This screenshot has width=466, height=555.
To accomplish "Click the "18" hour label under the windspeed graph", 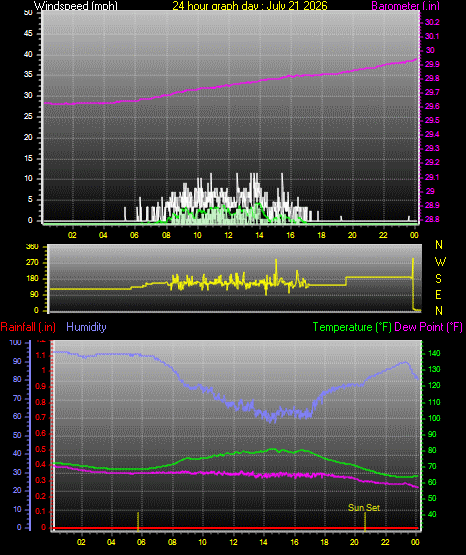I will (321, 235).
